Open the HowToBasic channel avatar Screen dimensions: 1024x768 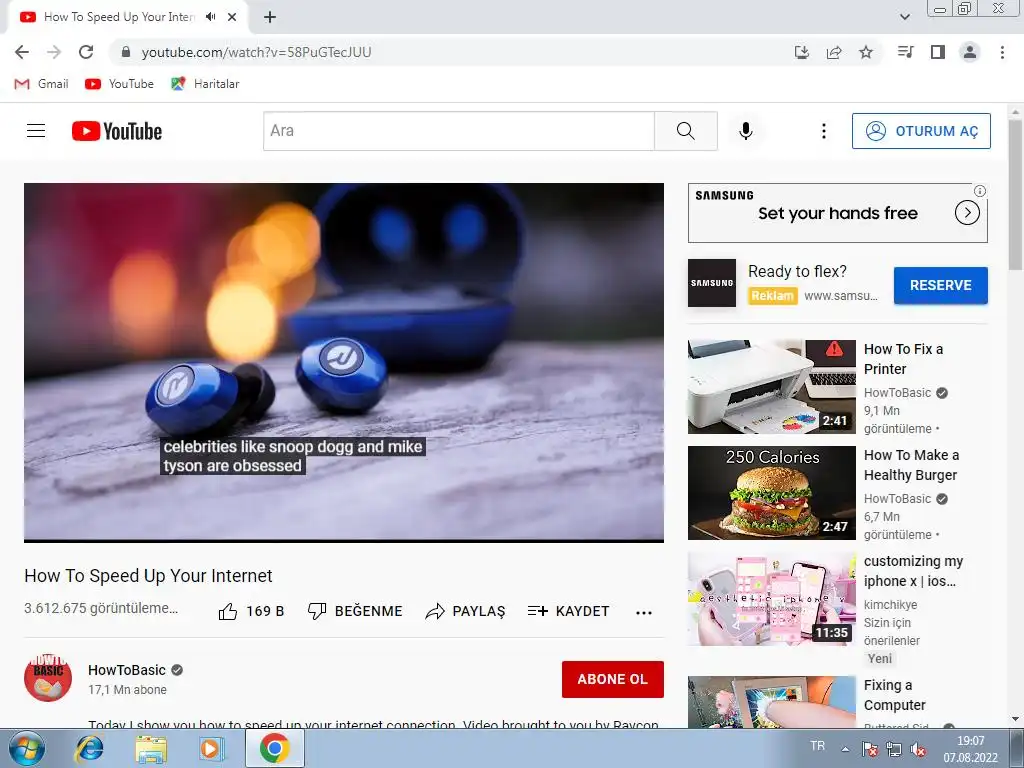pyautogui.click(x=48, y=678)
